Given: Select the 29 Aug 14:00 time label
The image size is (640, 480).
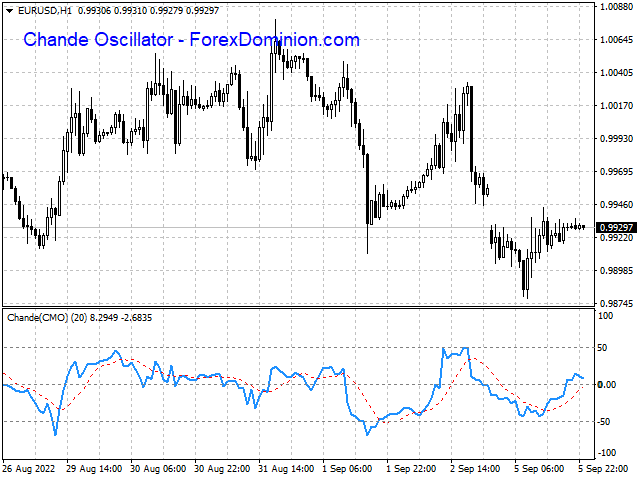Looking at the screenshot, I should tap(94, 469).
